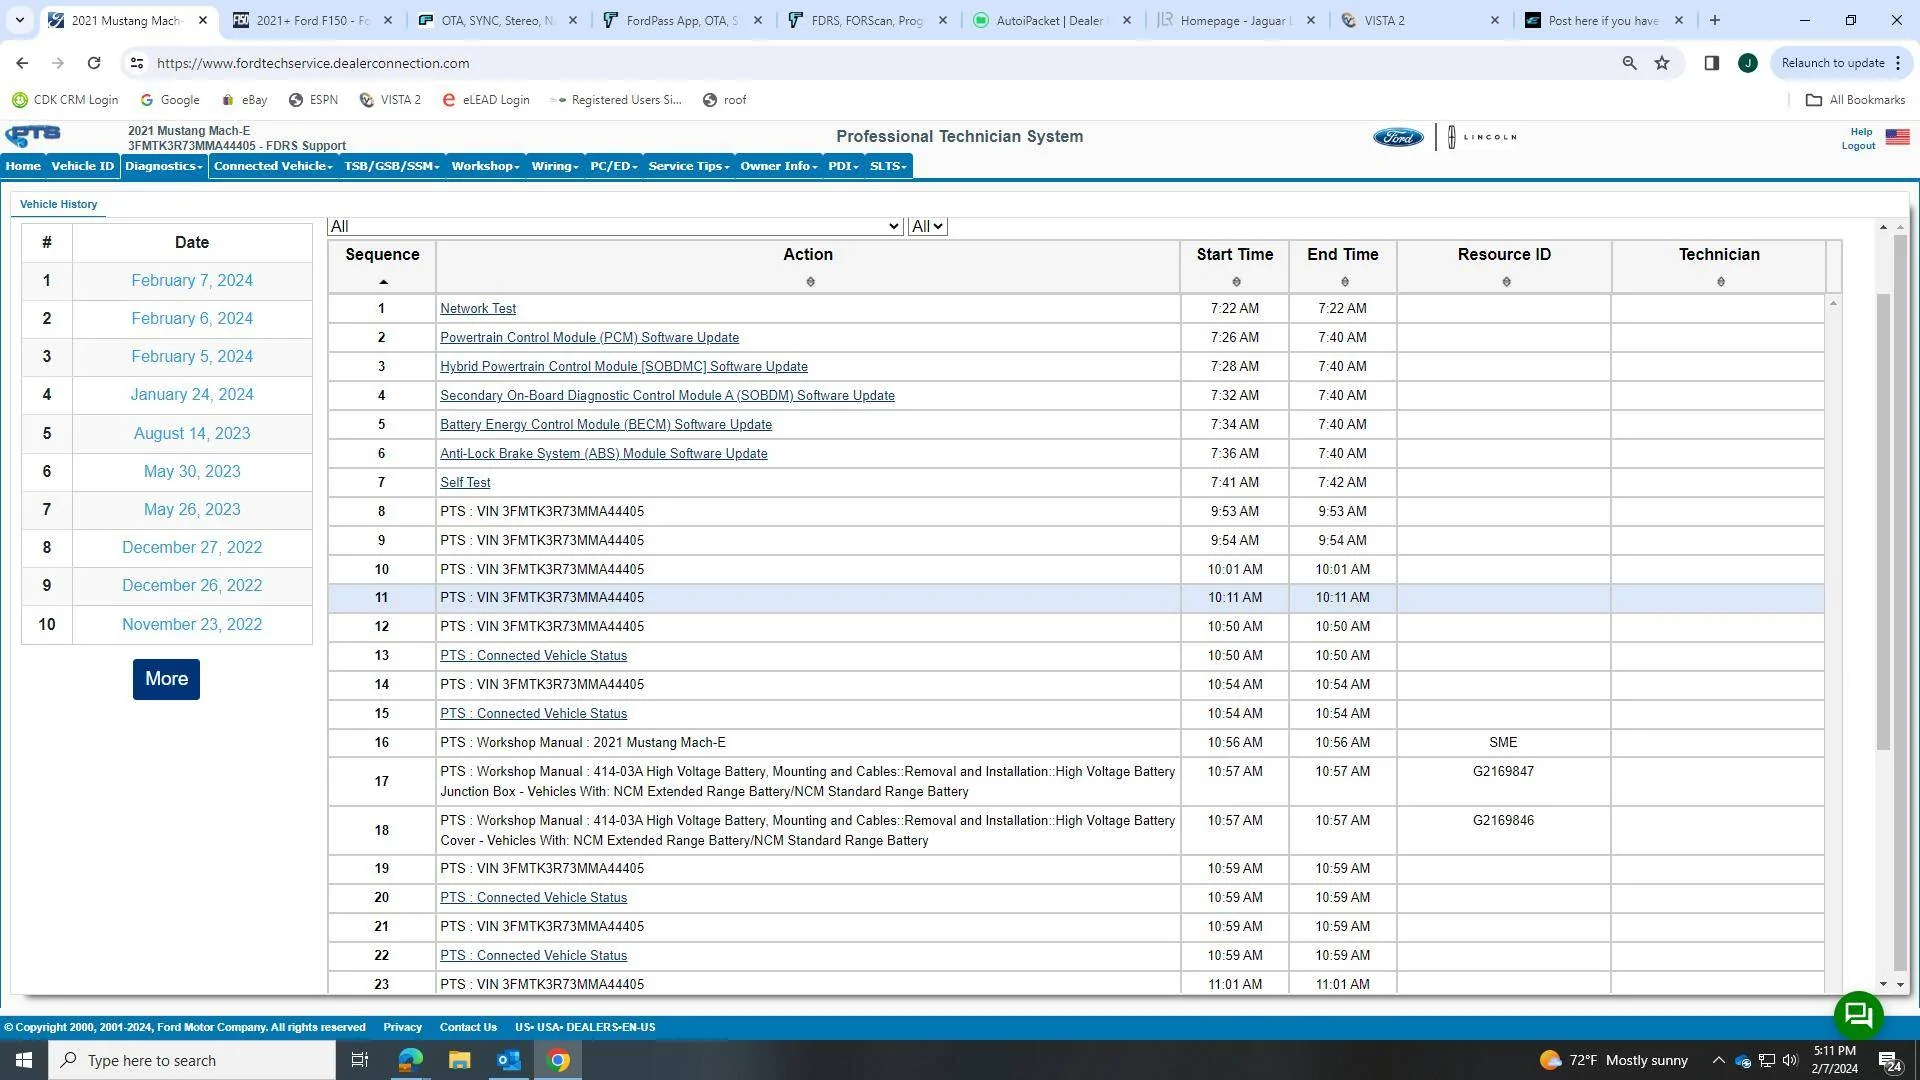The image size is (1920, 1080).
Task: Open Vehicle ID navigation item
Action: 82,166
